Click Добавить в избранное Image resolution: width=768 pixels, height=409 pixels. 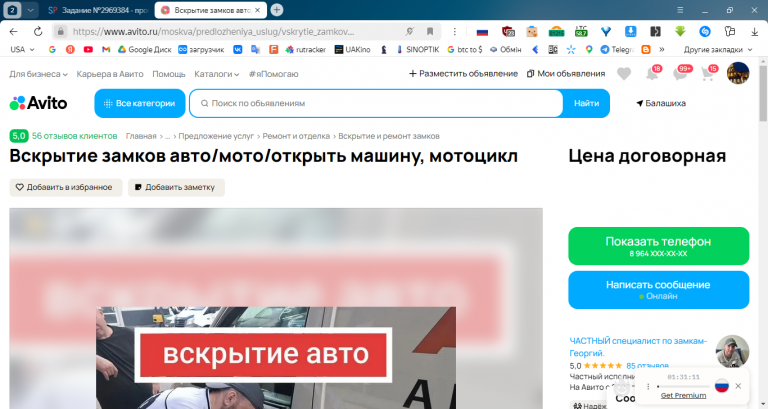66,188
